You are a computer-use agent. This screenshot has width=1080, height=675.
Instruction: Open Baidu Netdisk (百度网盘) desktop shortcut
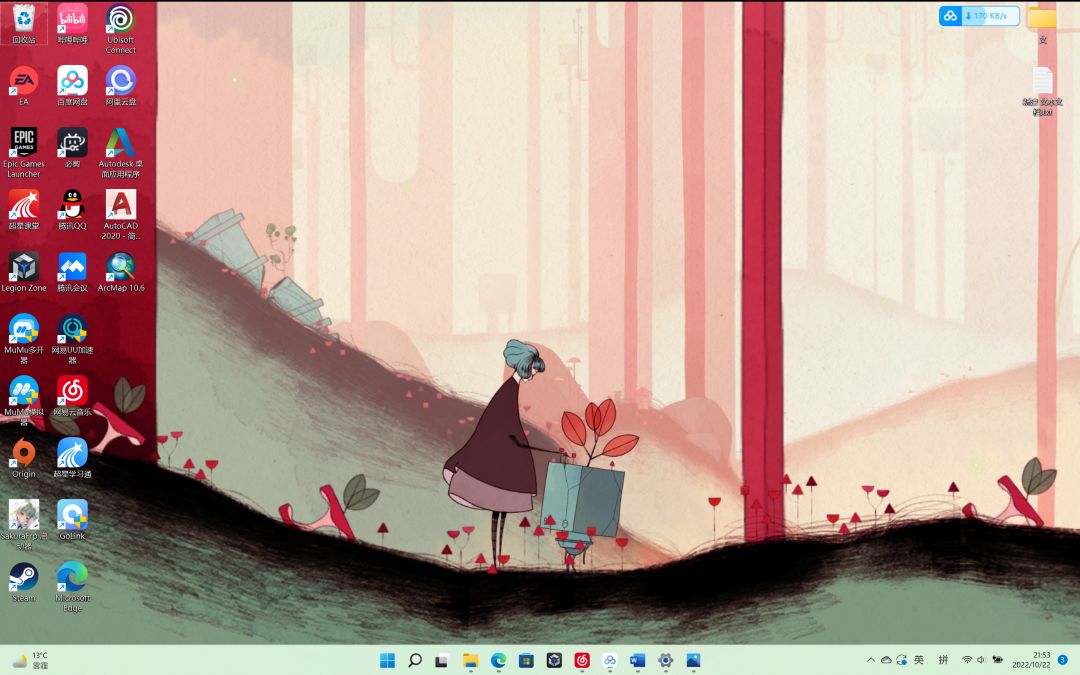point(72,85)
